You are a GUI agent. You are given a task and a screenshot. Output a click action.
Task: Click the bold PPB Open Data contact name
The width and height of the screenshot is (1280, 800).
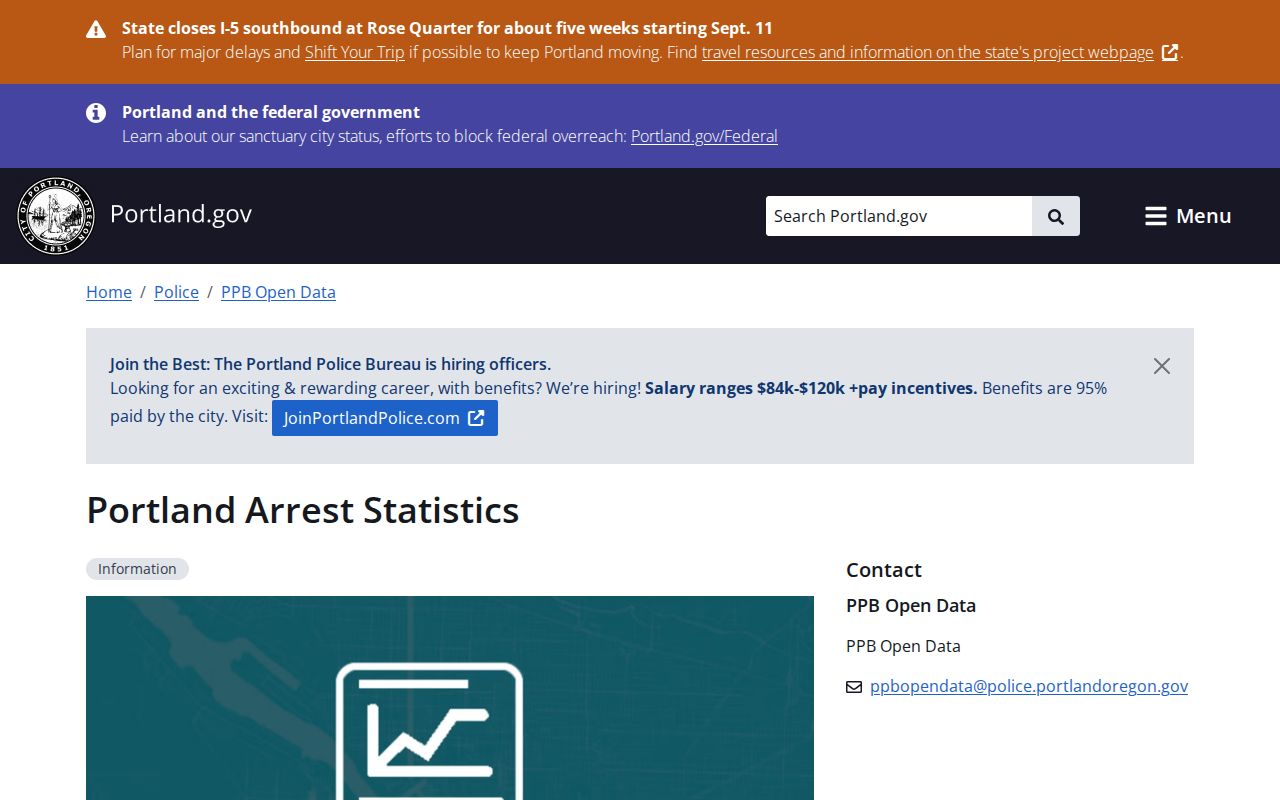(x=911, y=606)
